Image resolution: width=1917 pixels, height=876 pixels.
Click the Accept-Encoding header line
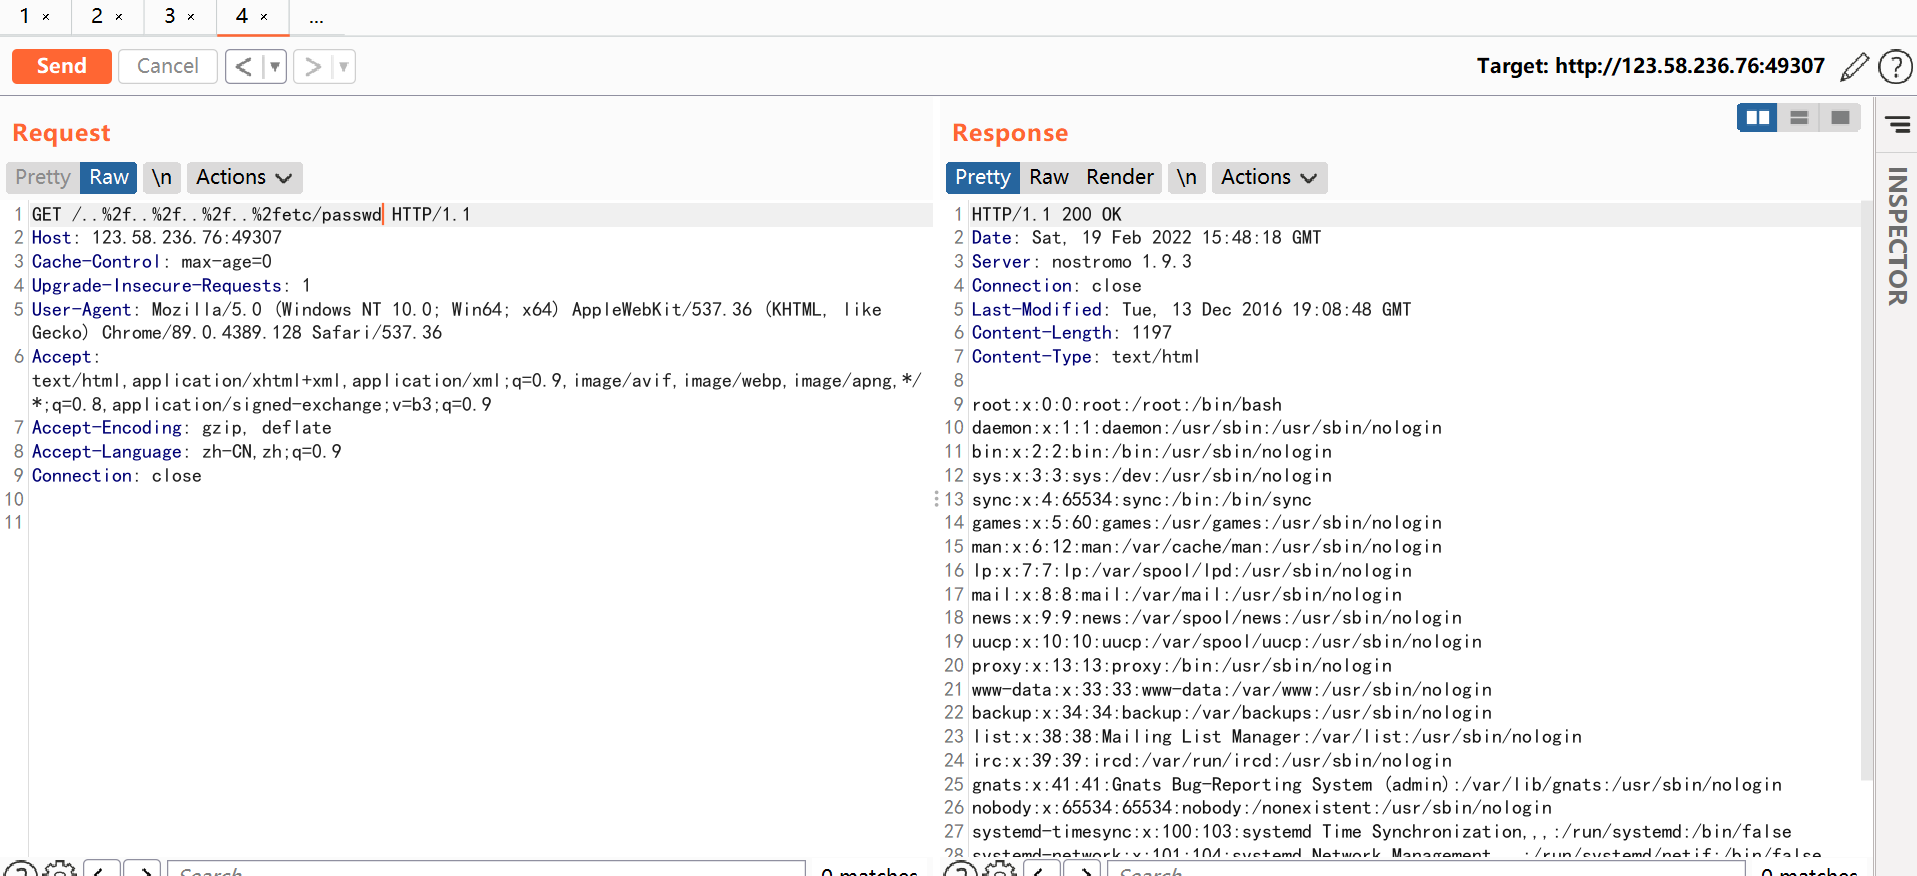tap(182, 428)
